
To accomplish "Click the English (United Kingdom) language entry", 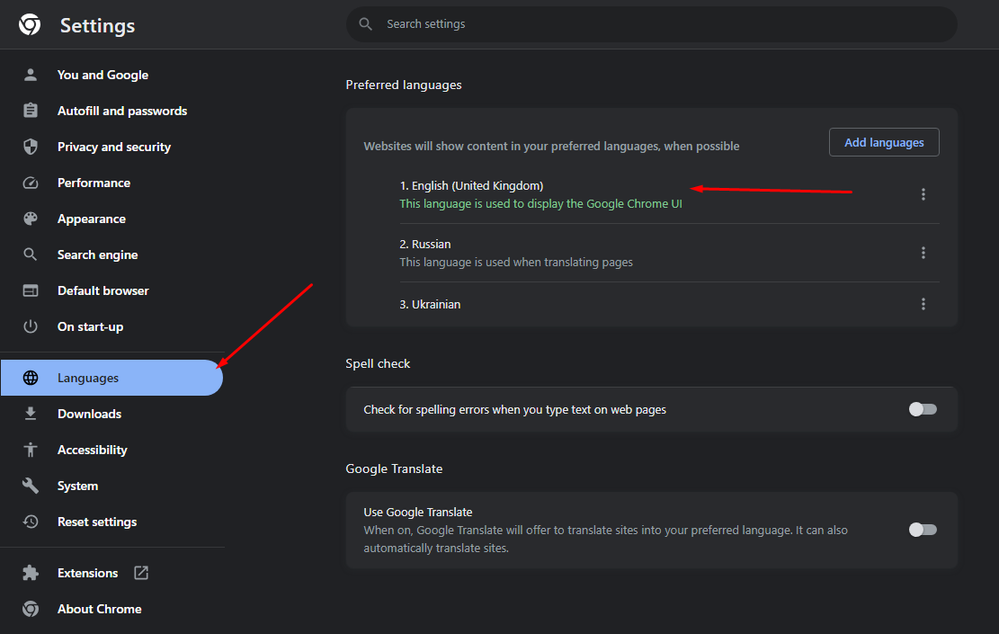I will (471, 185).
